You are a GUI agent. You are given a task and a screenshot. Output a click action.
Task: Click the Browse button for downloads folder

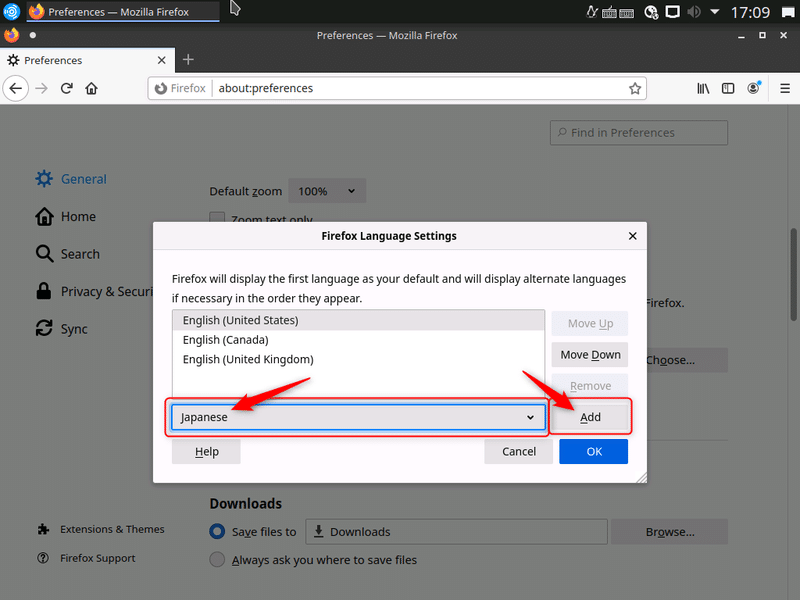[669, 532]
